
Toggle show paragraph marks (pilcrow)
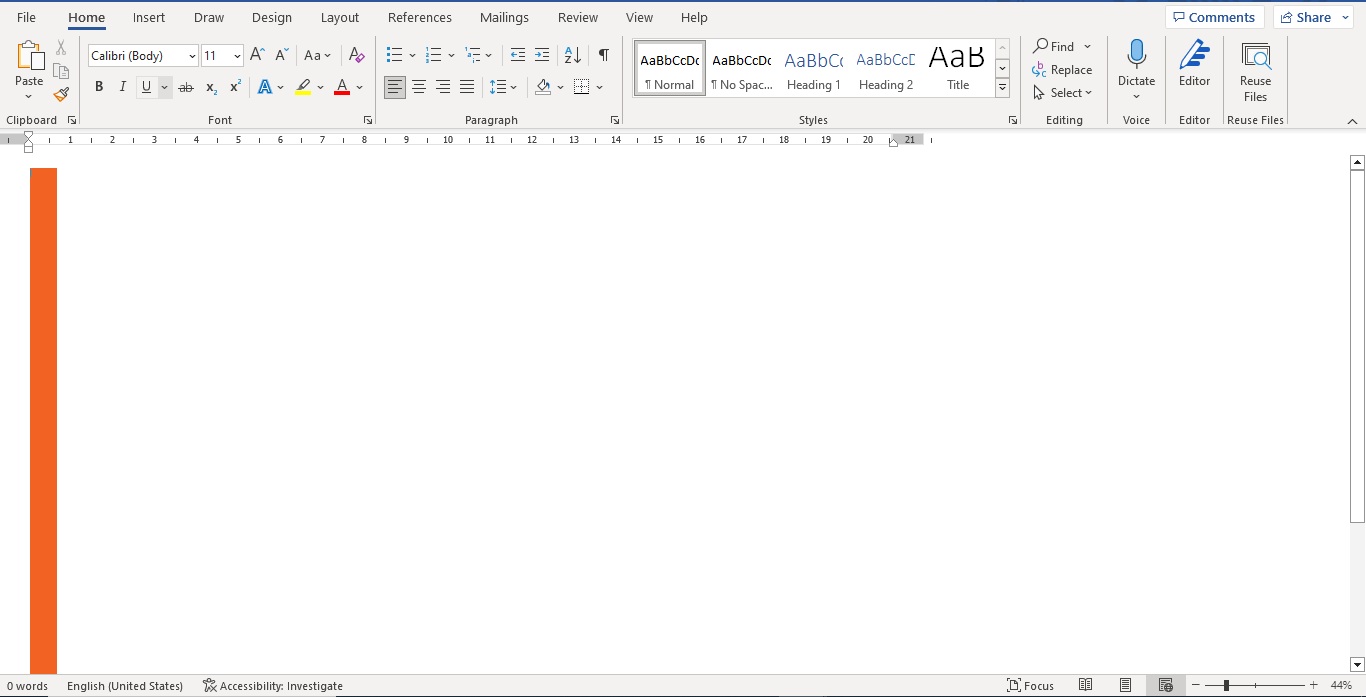[x=603, y=55]
